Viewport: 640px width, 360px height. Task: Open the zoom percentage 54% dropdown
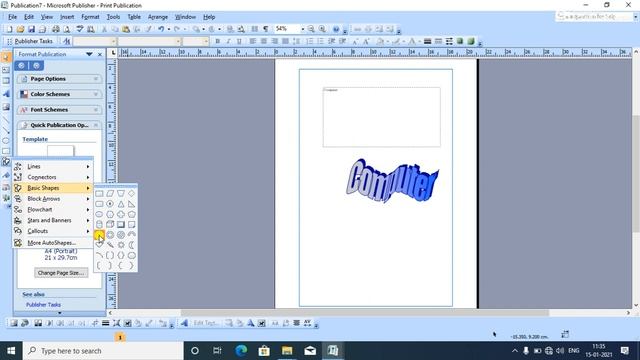302,29
